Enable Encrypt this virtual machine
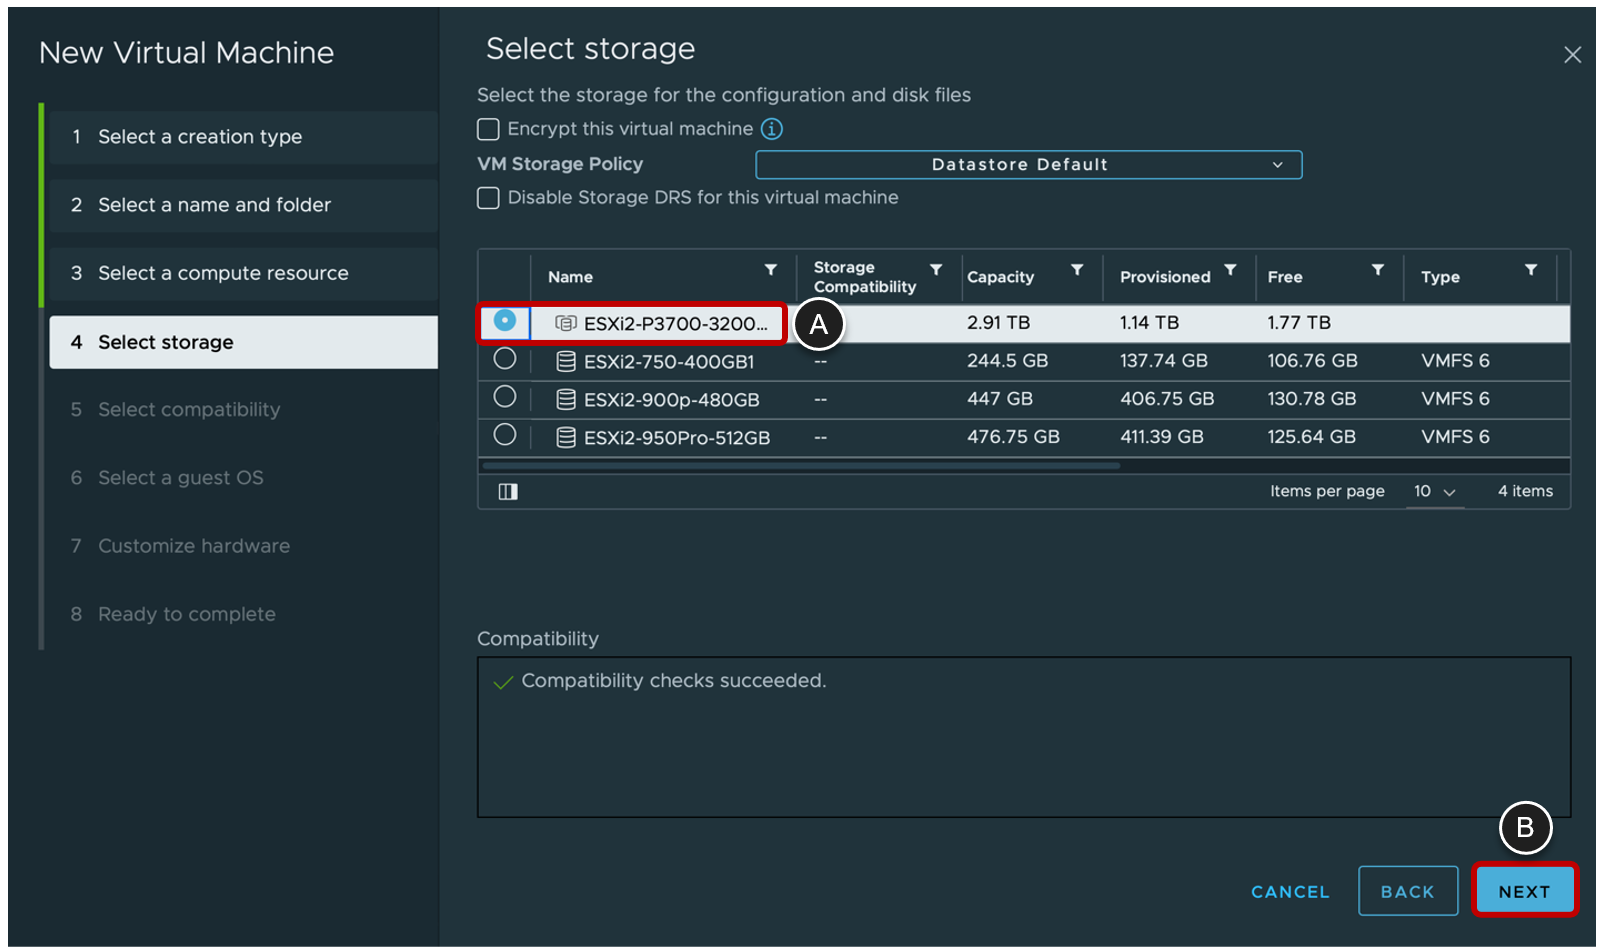1602x952 pixels. [487, 128]
